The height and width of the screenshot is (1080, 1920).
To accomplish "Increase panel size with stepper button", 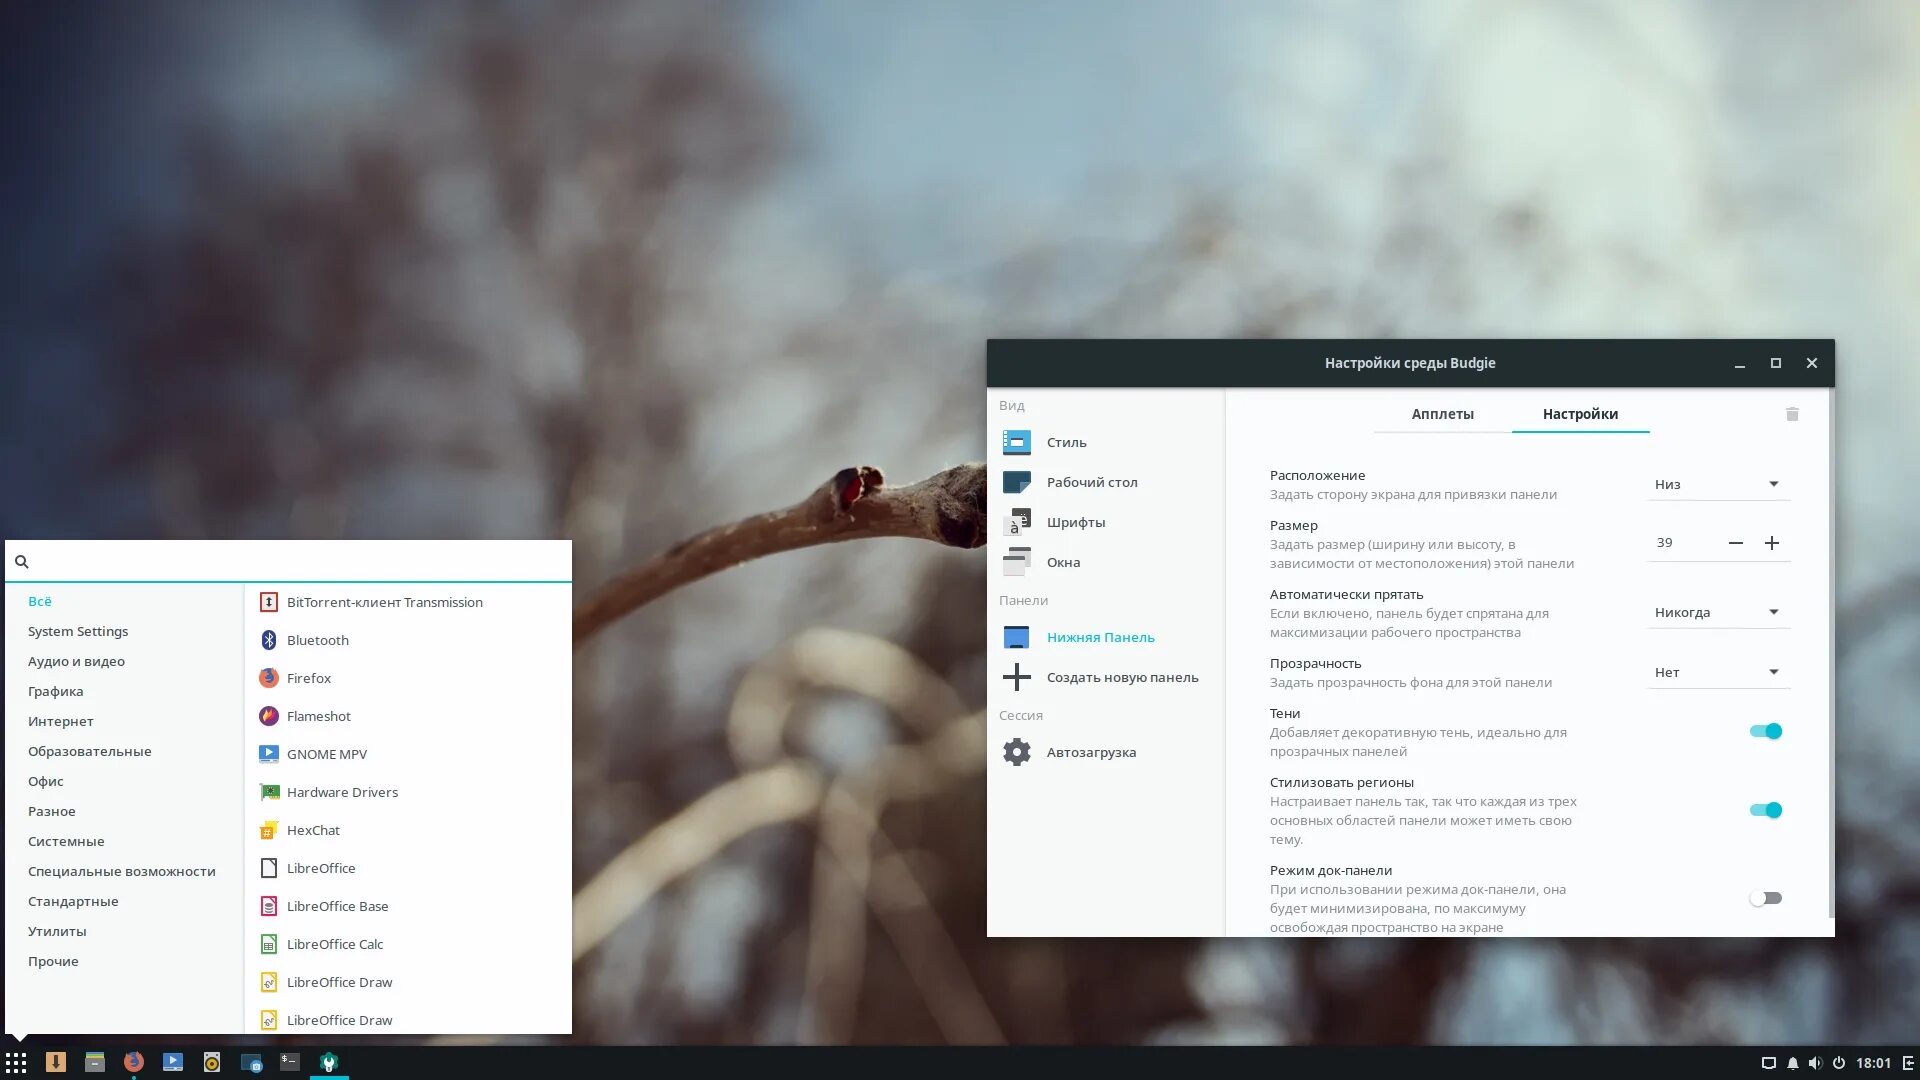I will coord(1774,542).
